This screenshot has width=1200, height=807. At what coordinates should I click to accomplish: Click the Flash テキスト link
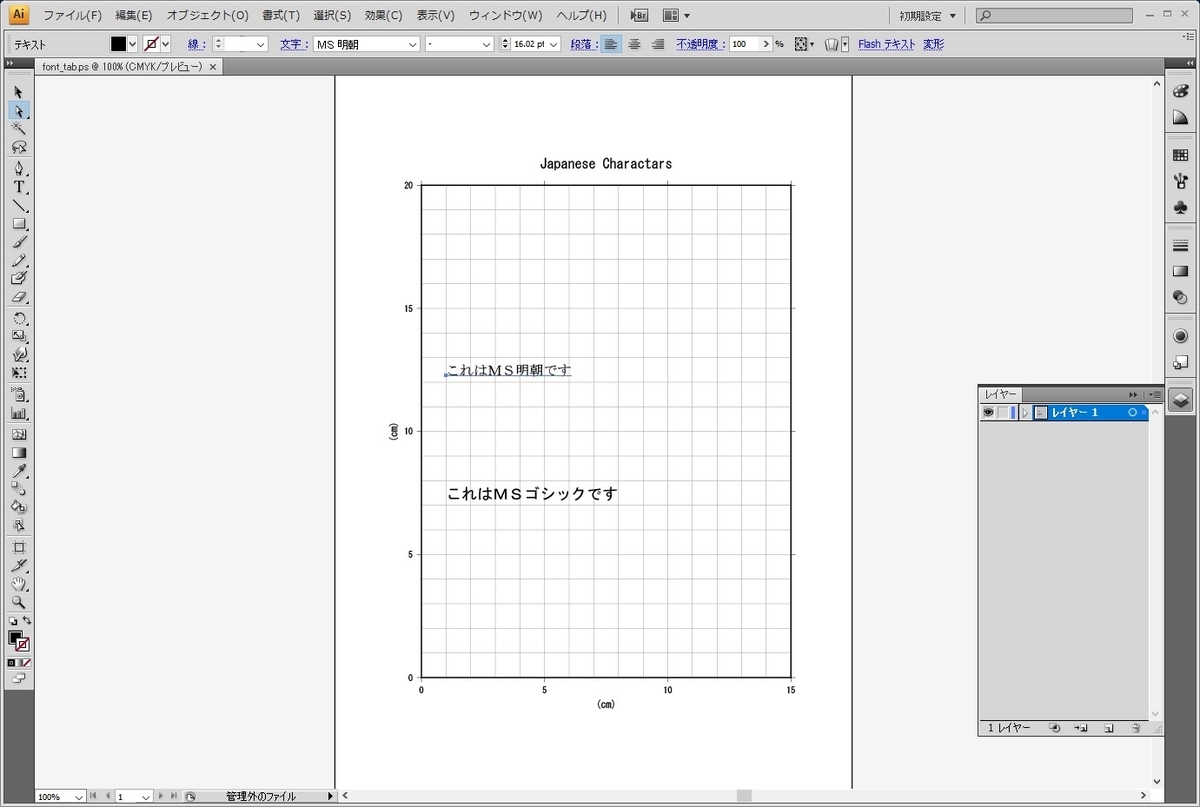886,44
